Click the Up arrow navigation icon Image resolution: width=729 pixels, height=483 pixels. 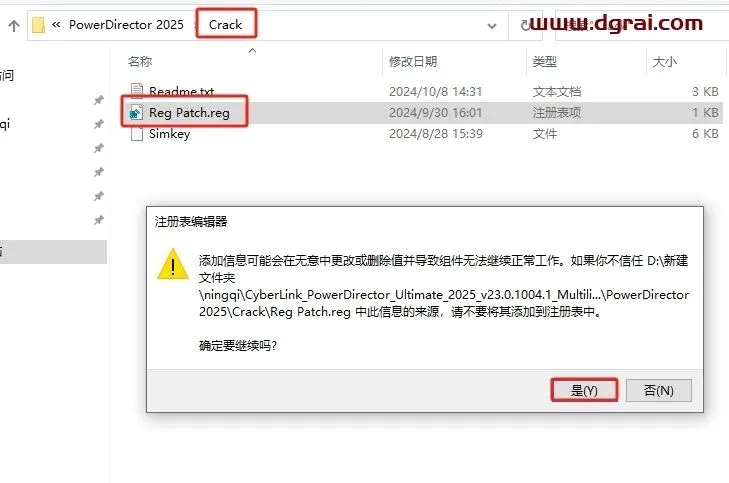click(x=14, y=26)
